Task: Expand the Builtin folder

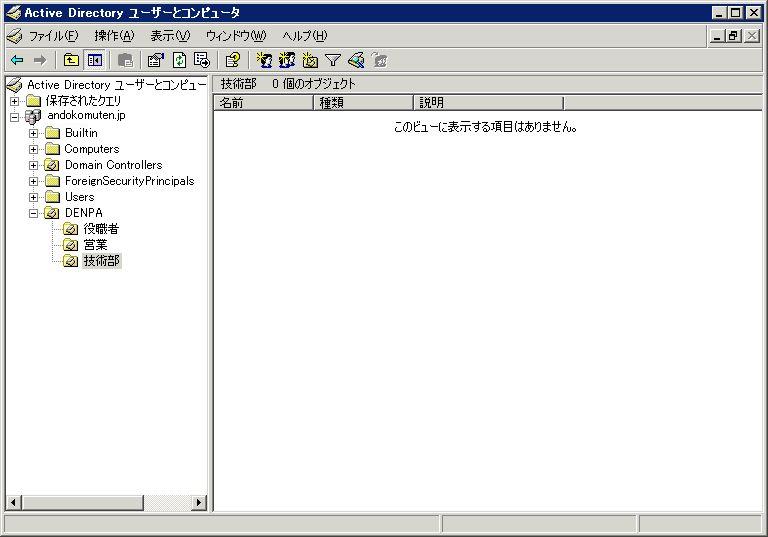Action: click(33, 133)
